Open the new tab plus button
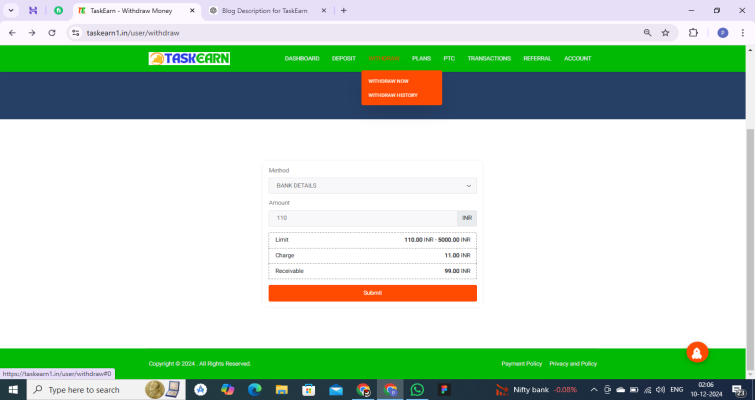This screenshot has height=400, width=755. [x=344, y=10]
